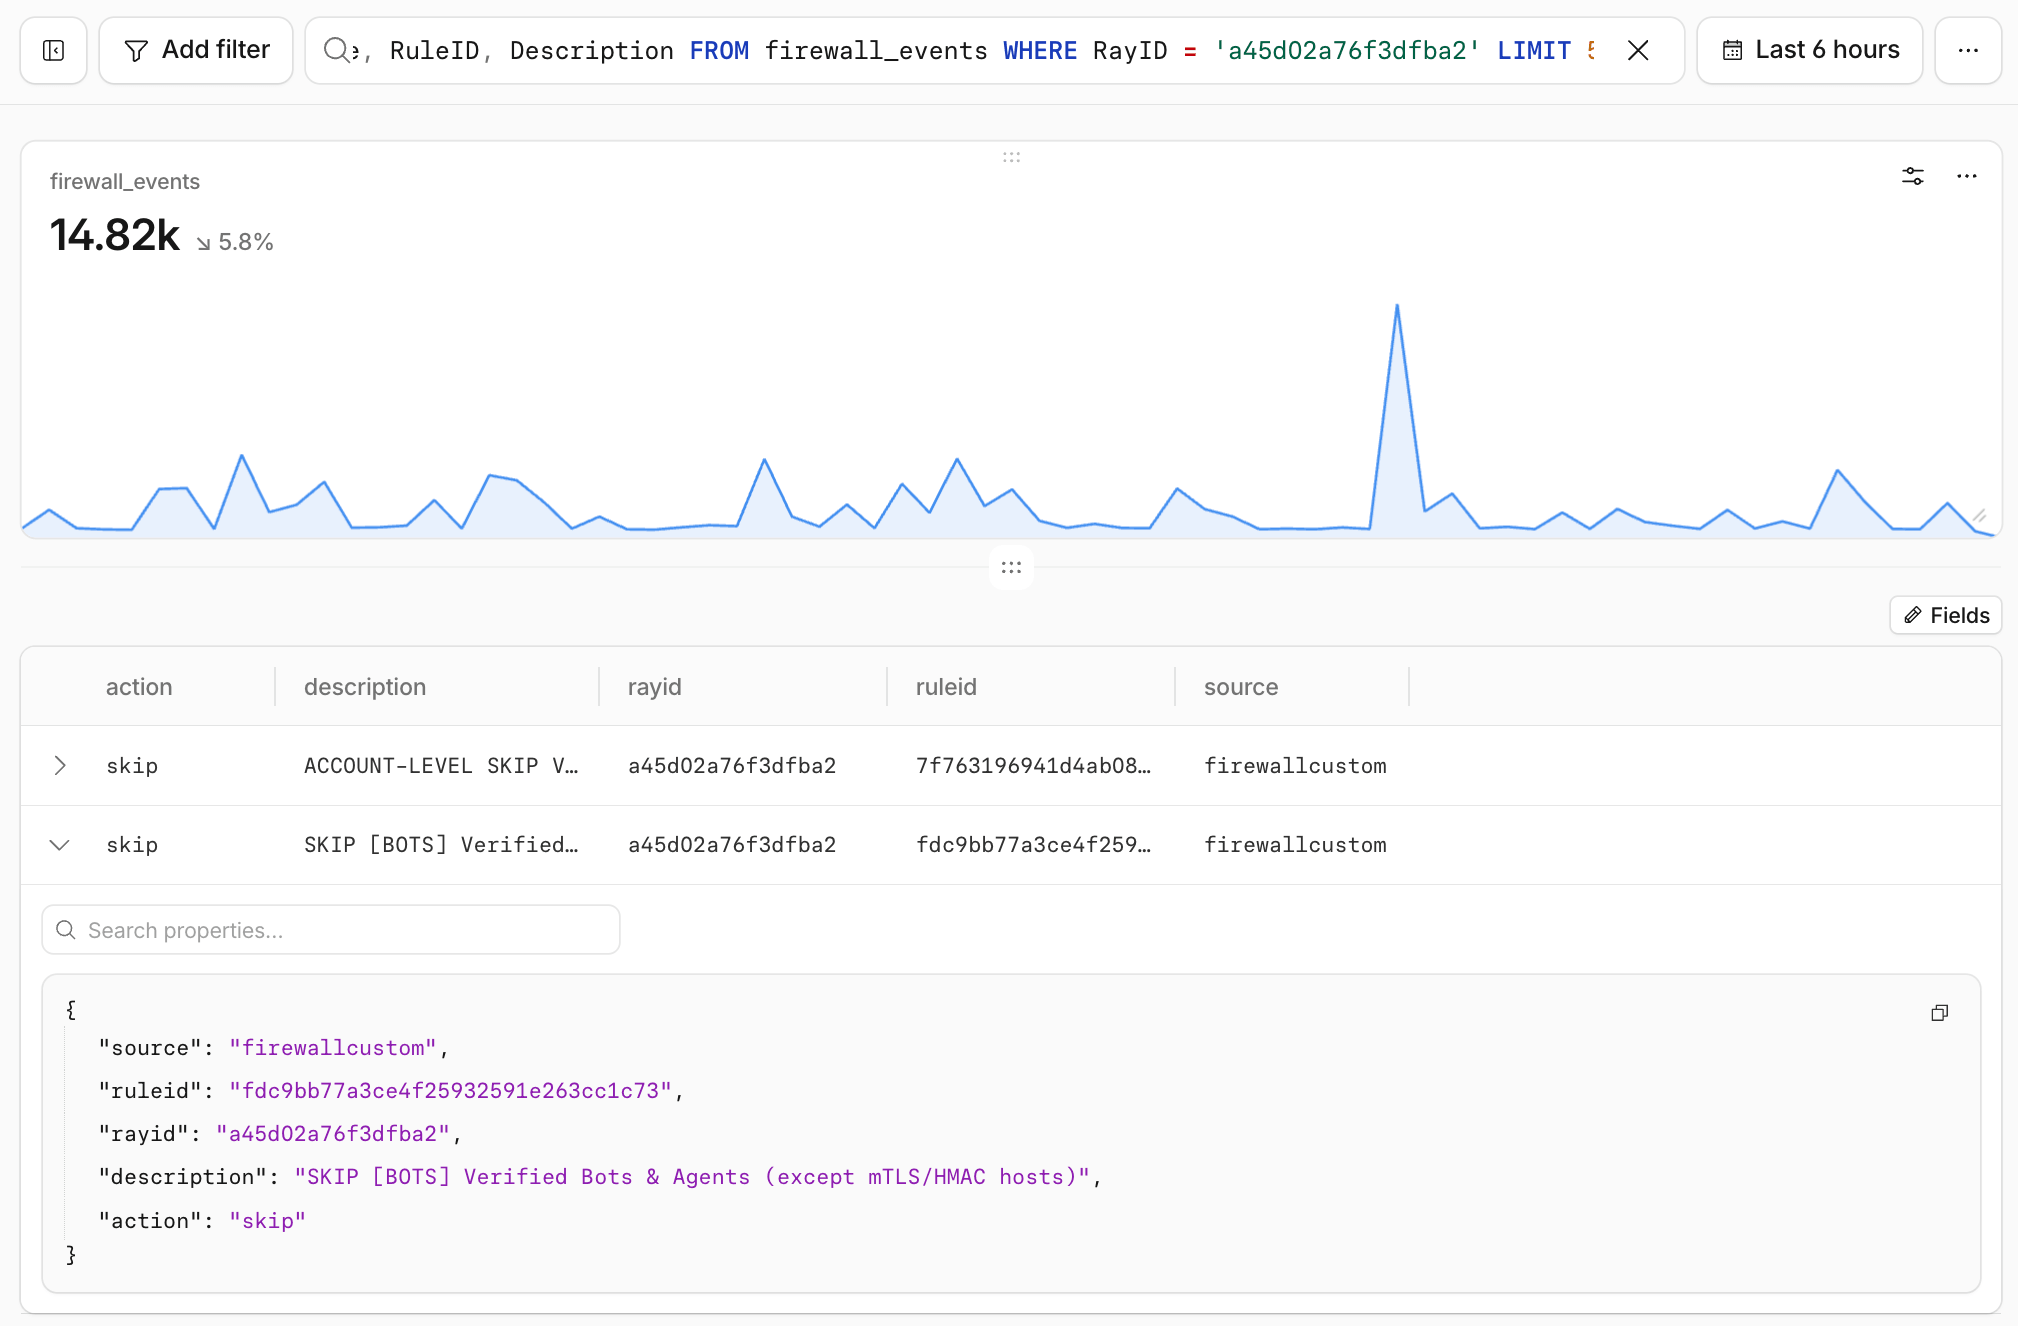This screenshot has height=1326, width=2018.
Task: Click the chart resize corner handle
Action: tap(1979, 516)
